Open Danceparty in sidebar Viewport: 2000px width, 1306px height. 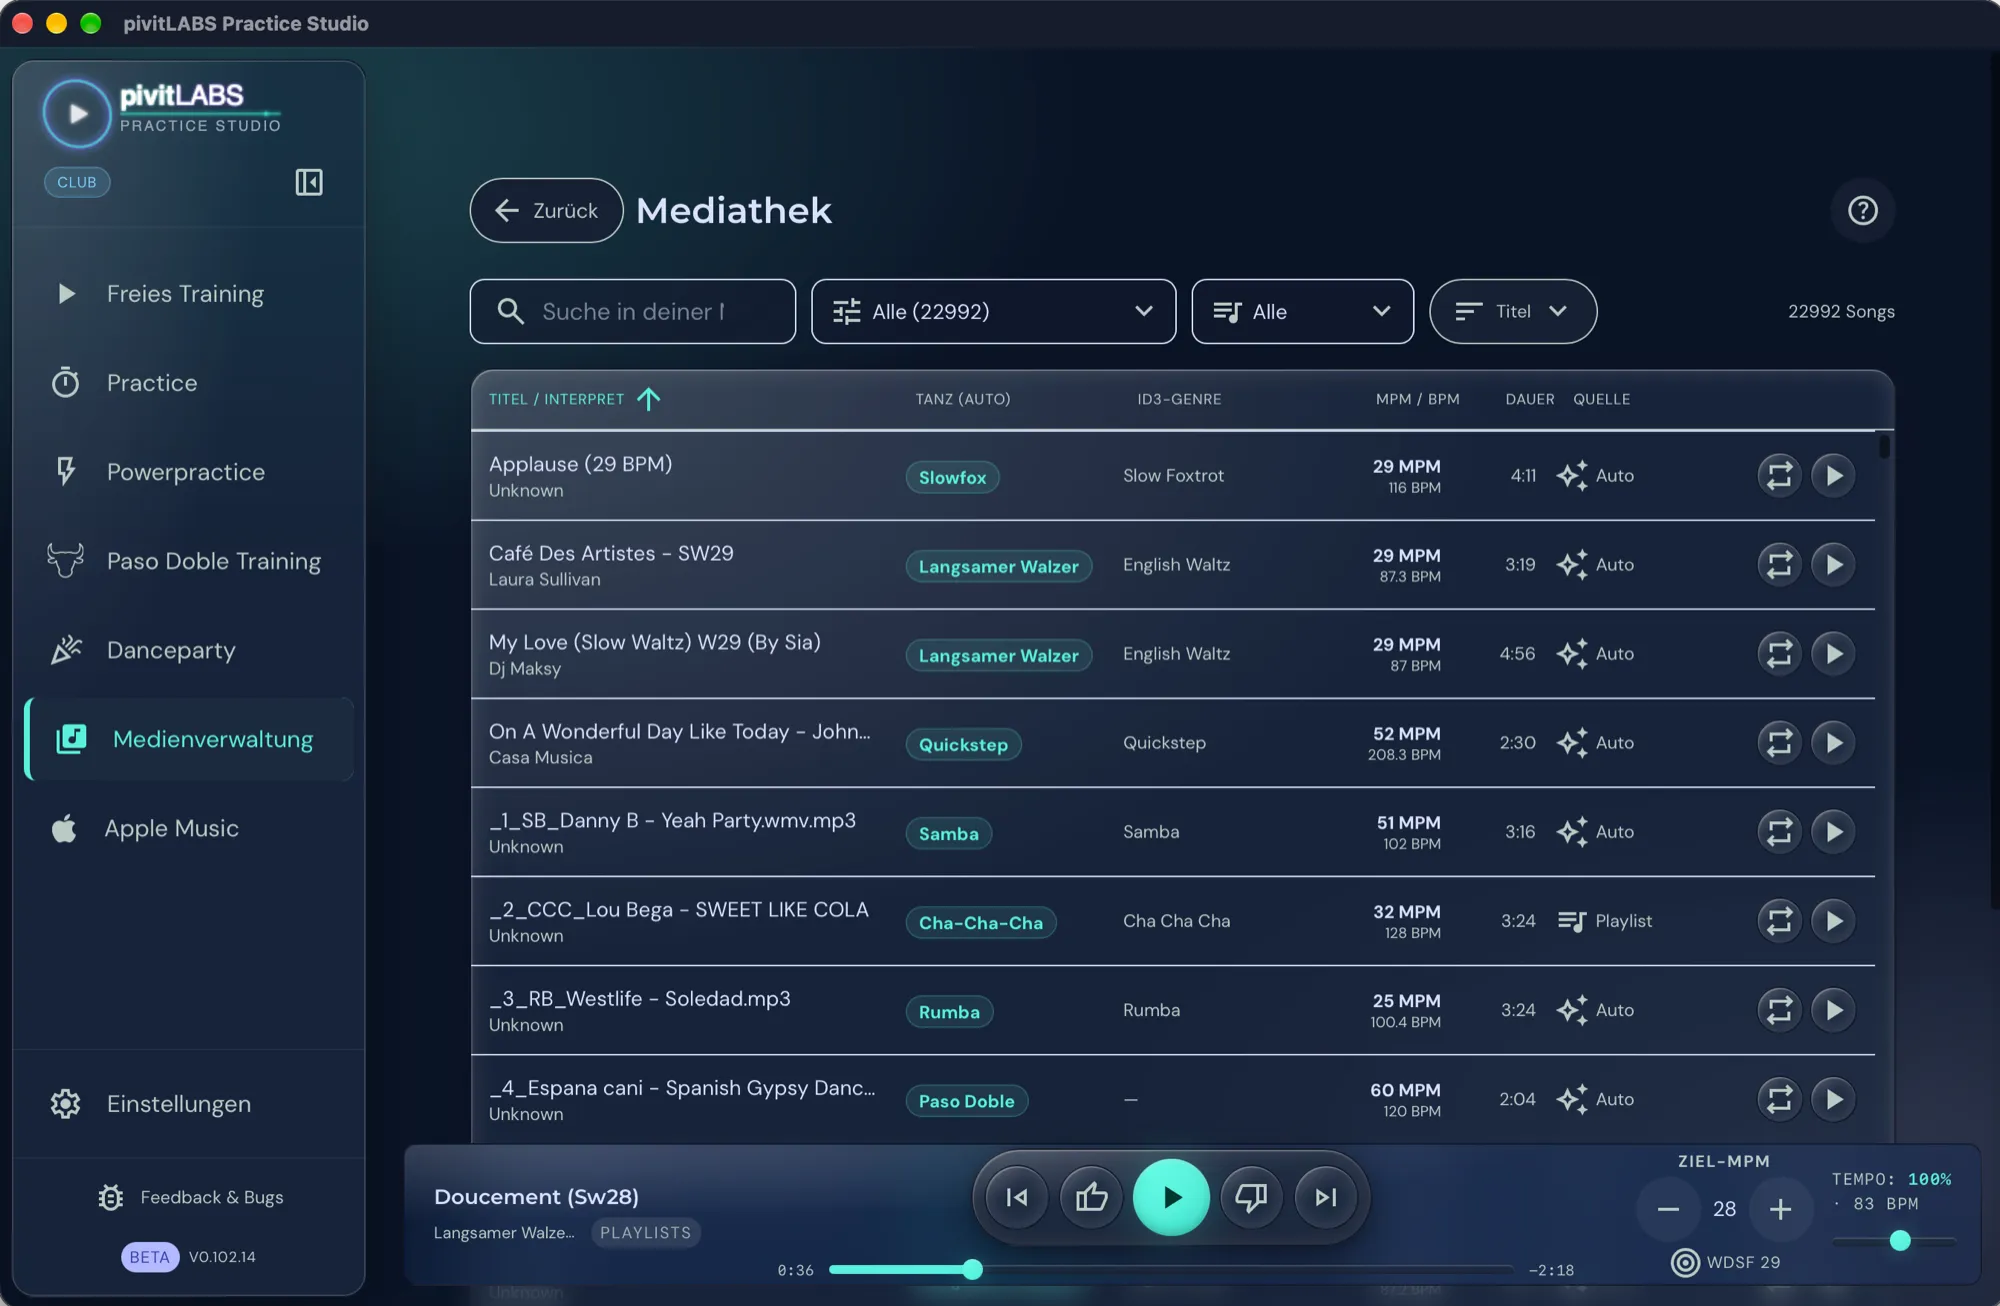[x=189, y=650]
